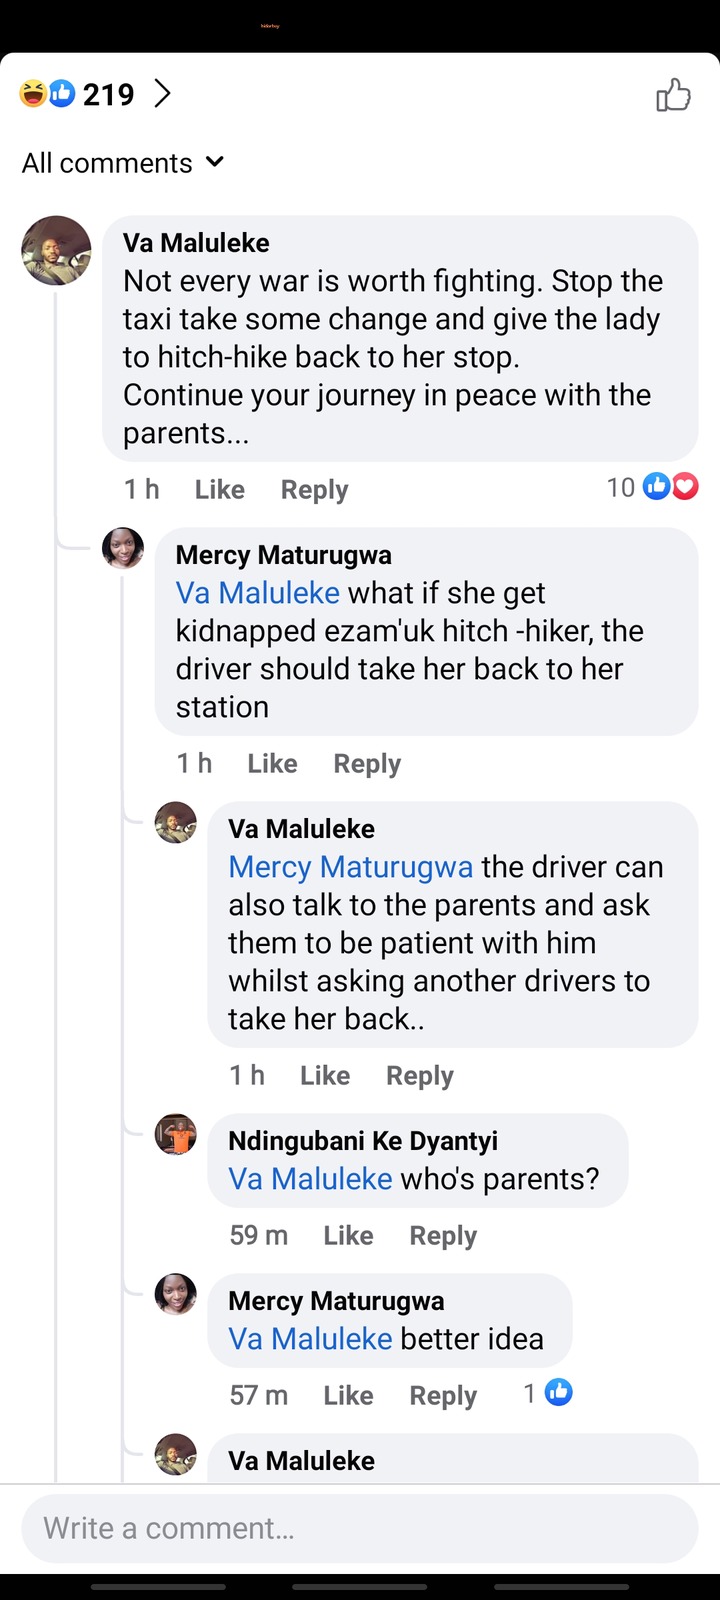This screenshot has width=720, height=1600.
Task: View the 10 reactions on Va Maluleke's comment
Action: tap(652, 487)
